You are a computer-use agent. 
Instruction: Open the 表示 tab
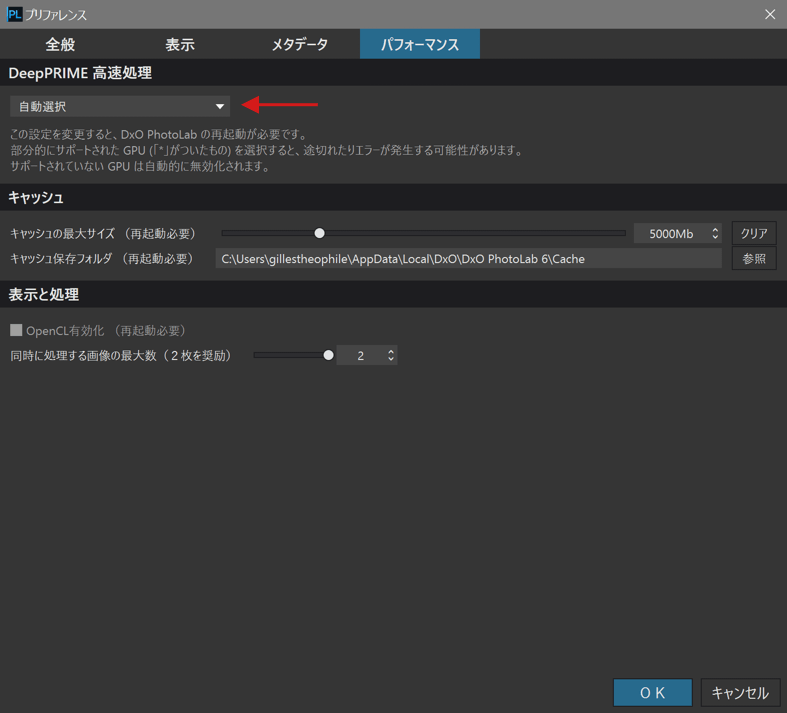click(x=180, y=44)
